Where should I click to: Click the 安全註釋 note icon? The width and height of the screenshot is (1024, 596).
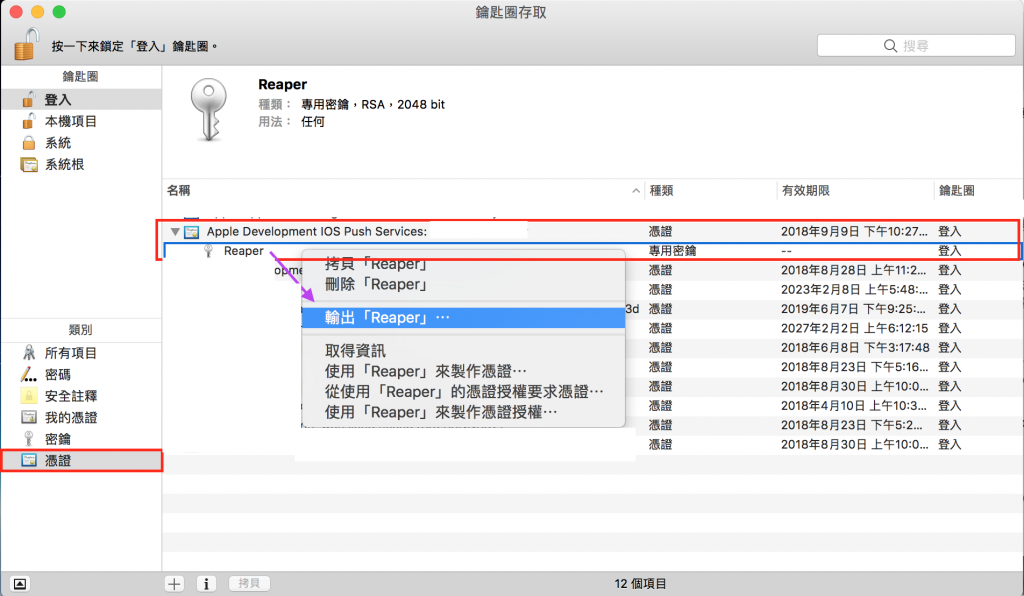(x=29, y=396)
